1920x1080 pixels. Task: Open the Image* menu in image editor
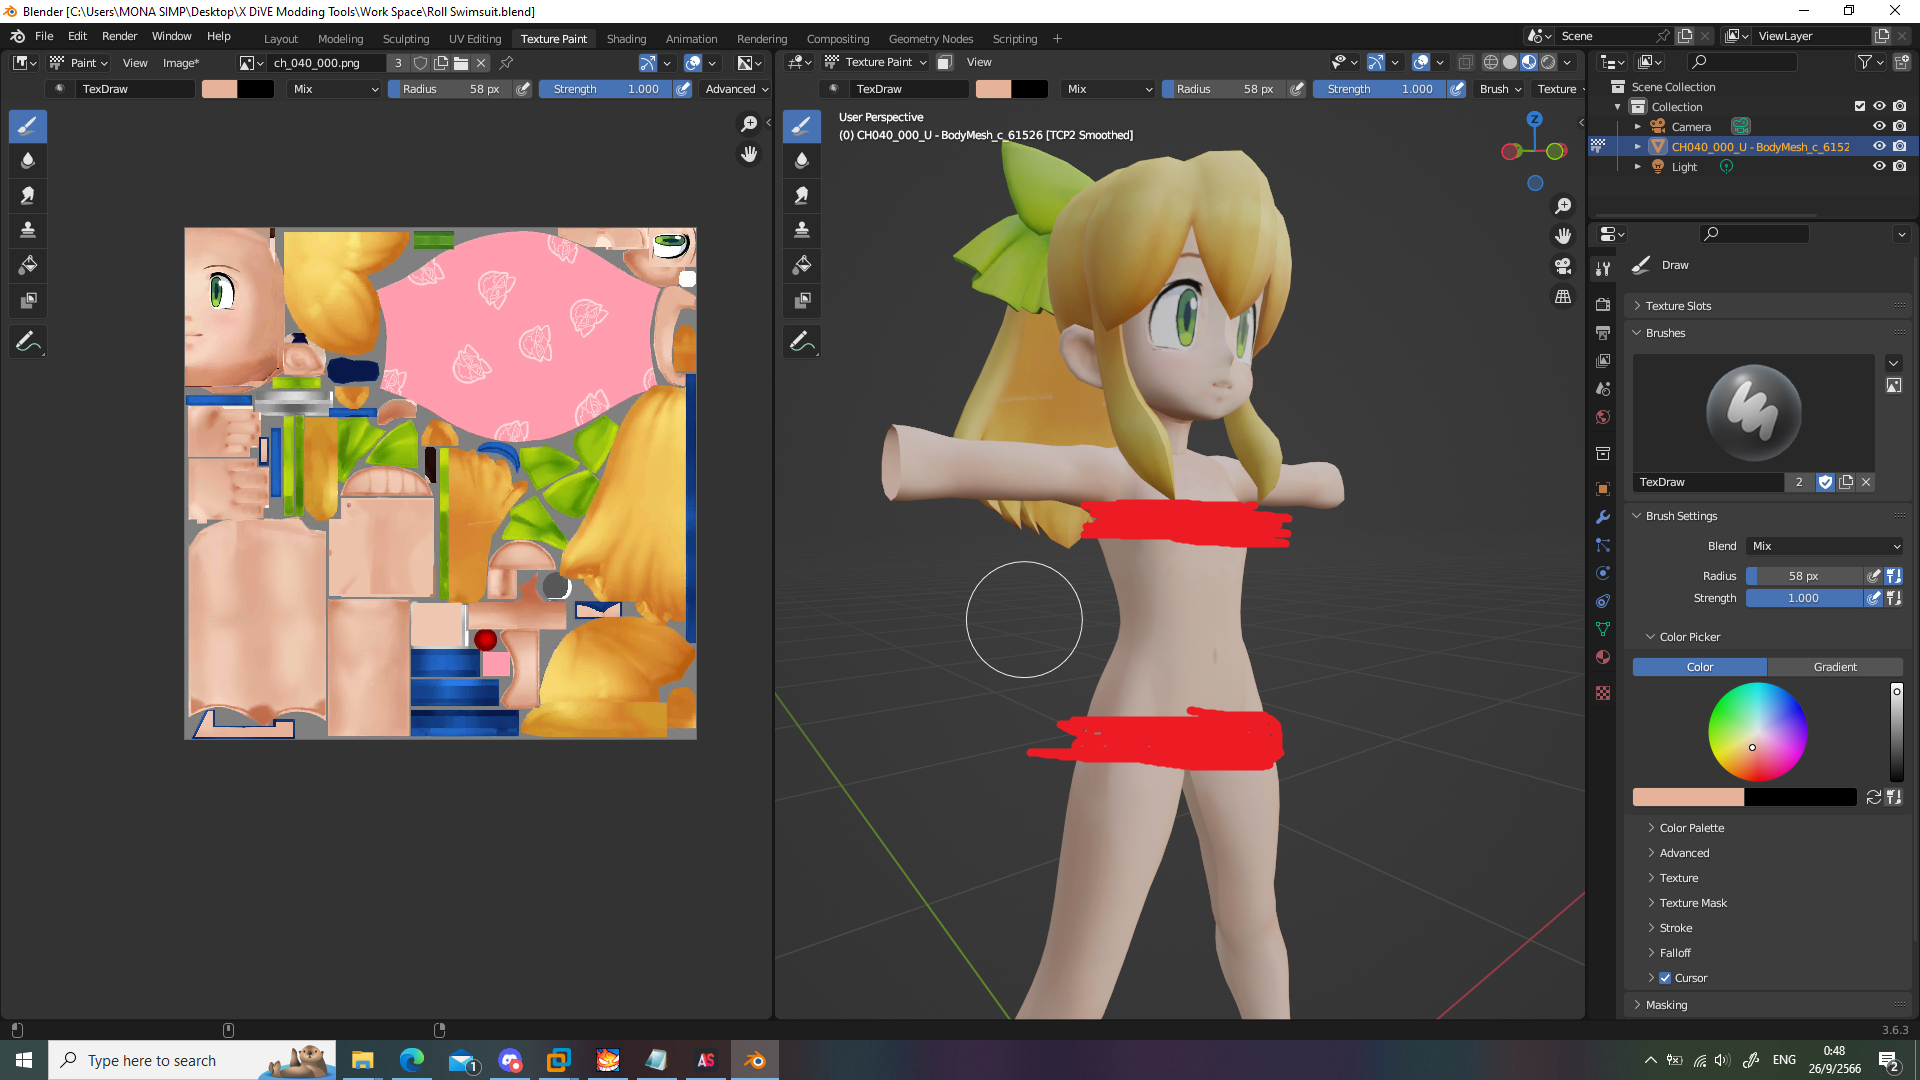181,63
